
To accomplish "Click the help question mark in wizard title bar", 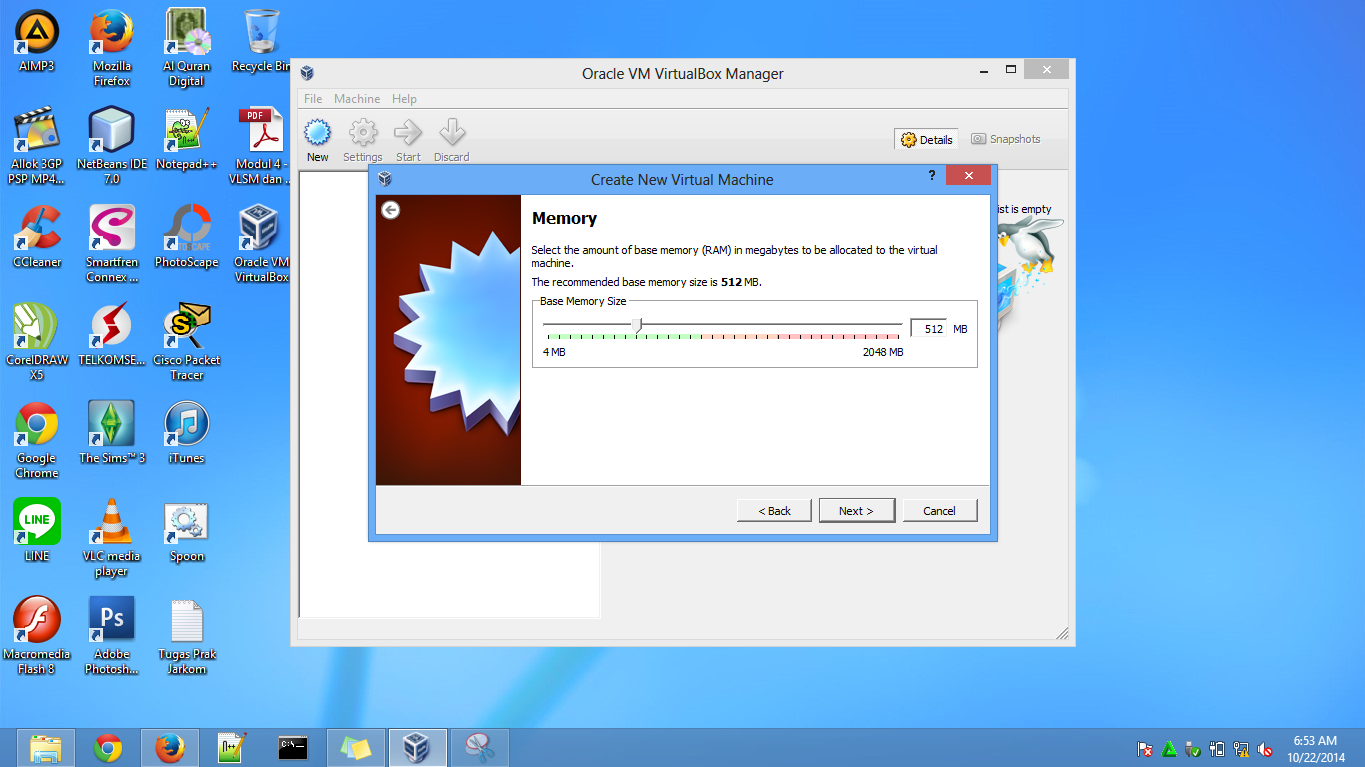I will tap(932, 175).
